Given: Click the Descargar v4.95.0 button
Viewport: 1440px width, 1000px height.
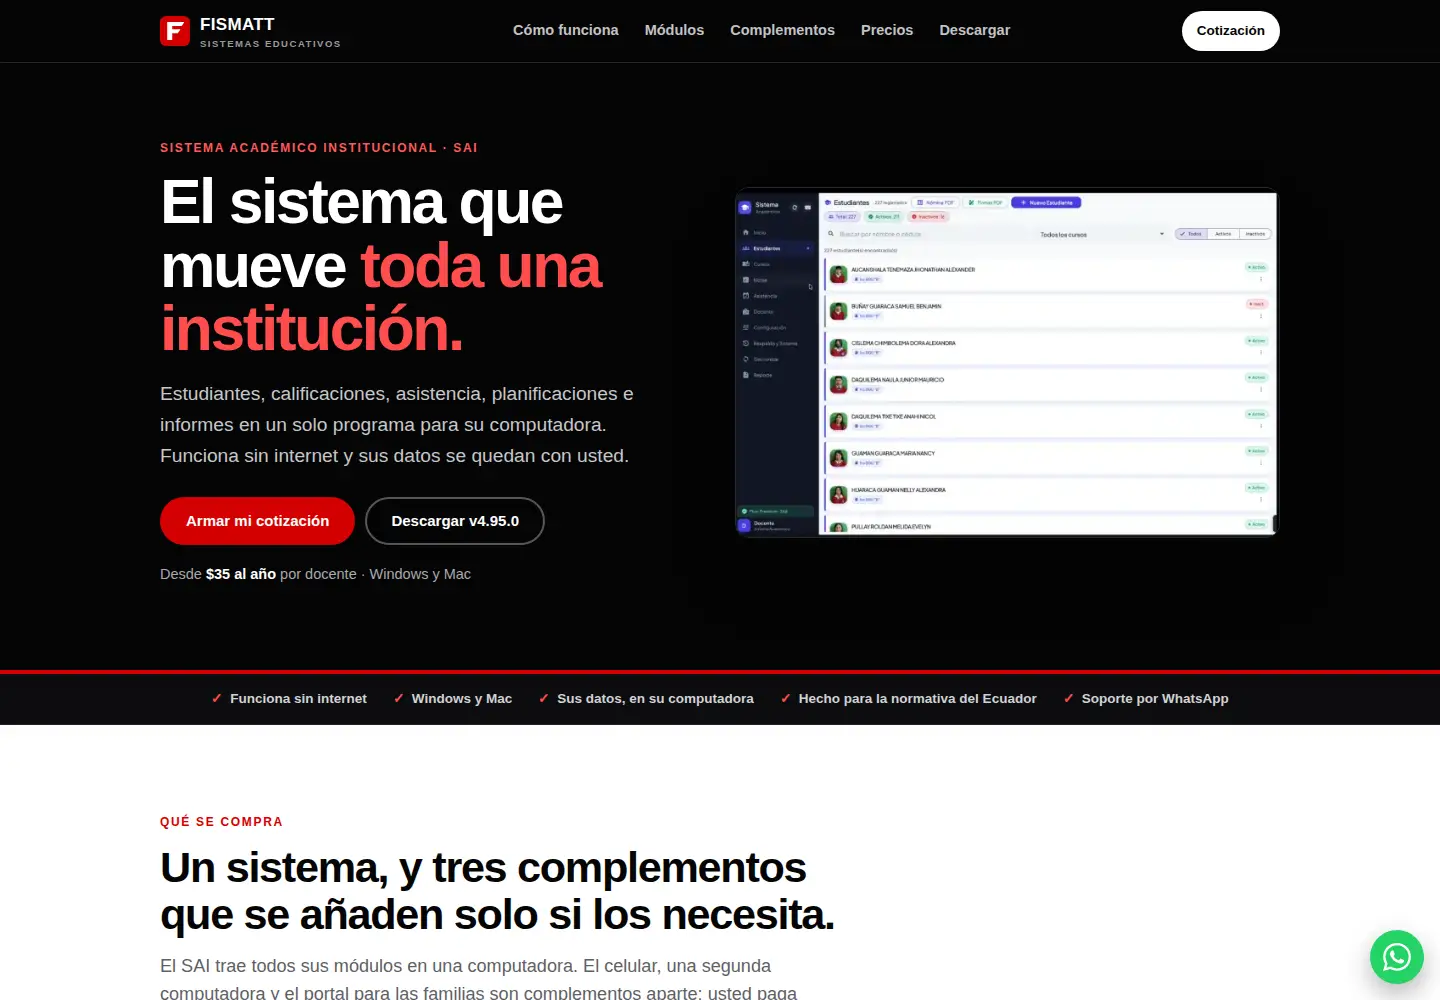Looking at the screenshot, I should pos(455,521).
